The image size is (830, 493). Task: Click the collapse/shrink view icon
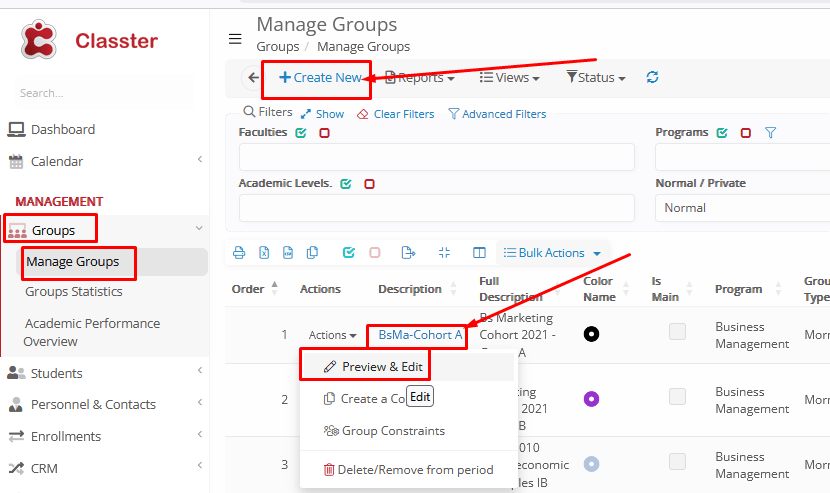pyautogui.click(x=445, y=253)
